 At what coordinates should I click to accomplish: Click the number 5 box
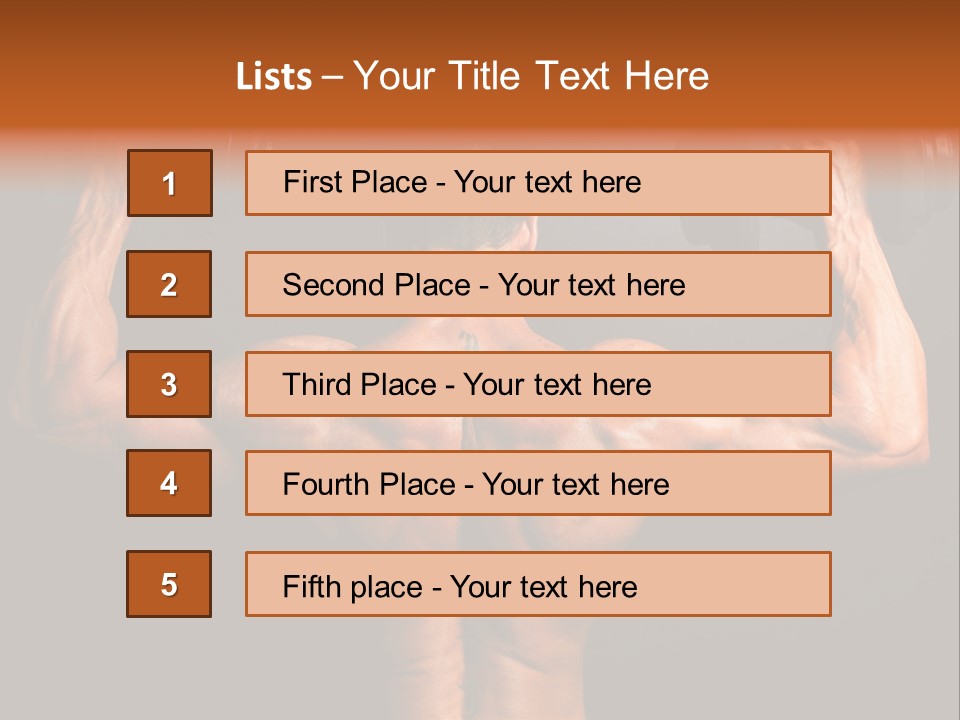coord(169,584)
